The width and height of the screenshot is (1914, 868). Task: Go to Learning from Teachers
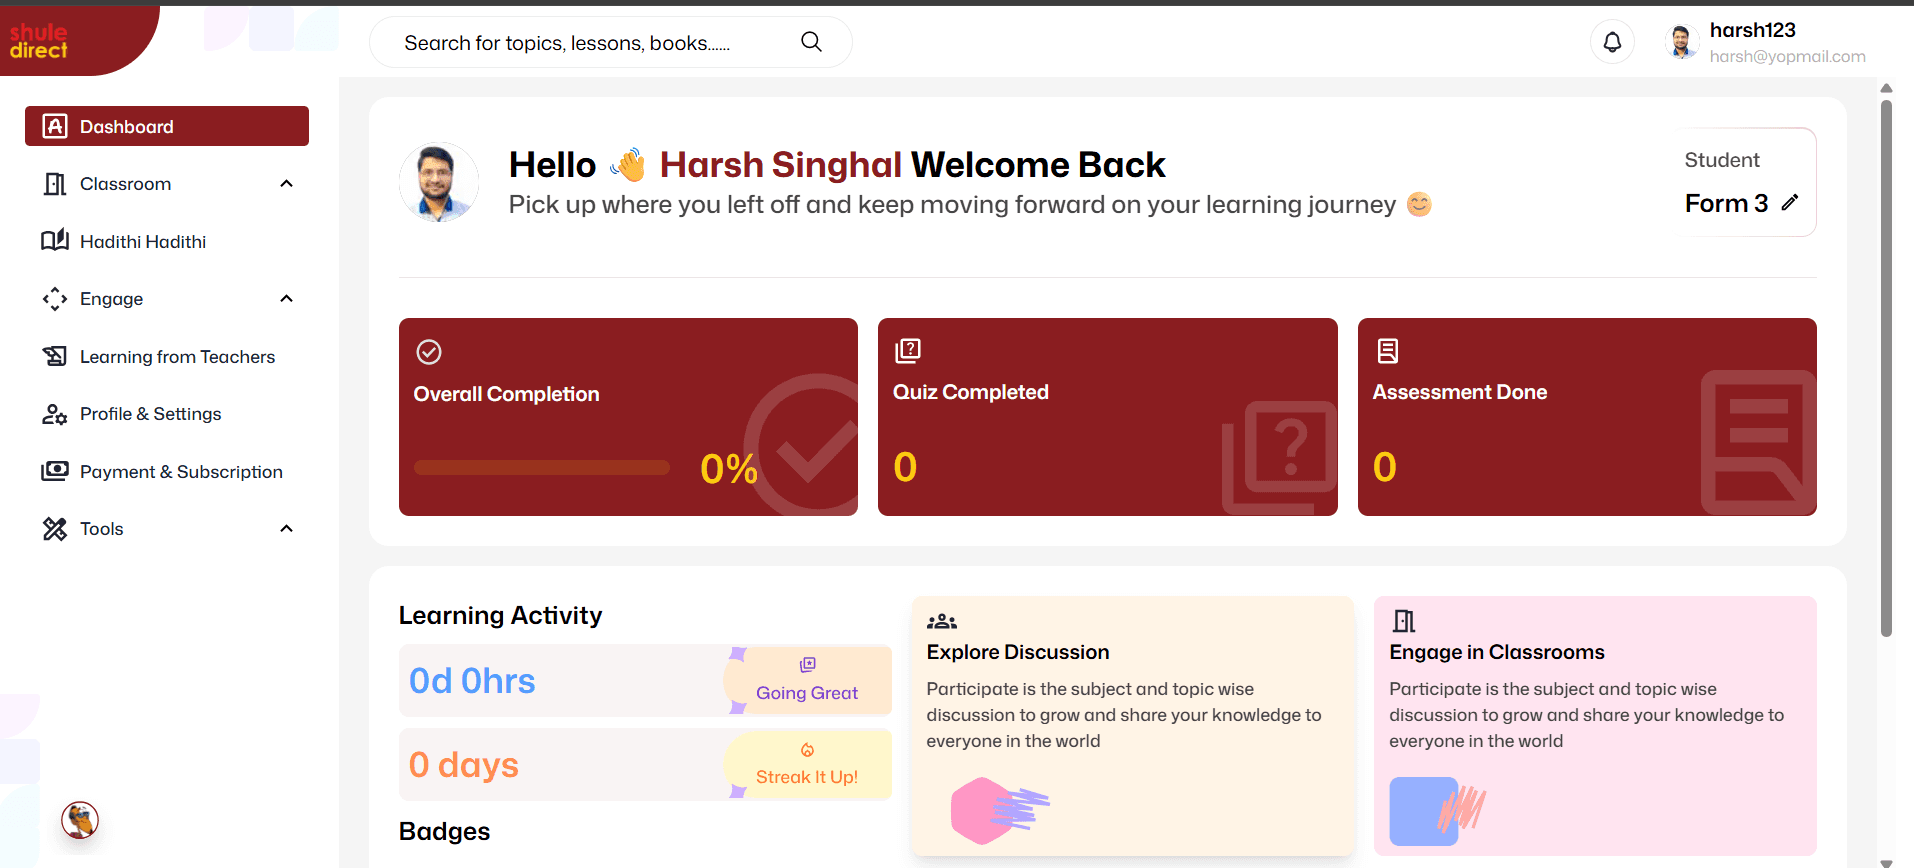coord(167,356)
